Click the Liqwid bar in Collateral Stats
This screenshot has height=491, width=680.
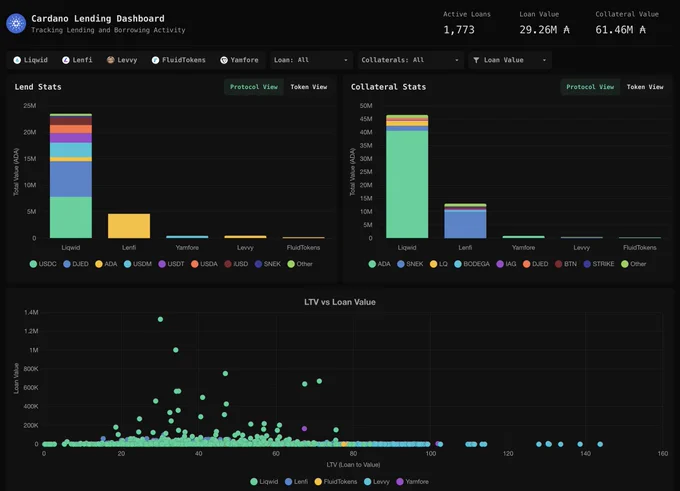[x=407, y=176]
